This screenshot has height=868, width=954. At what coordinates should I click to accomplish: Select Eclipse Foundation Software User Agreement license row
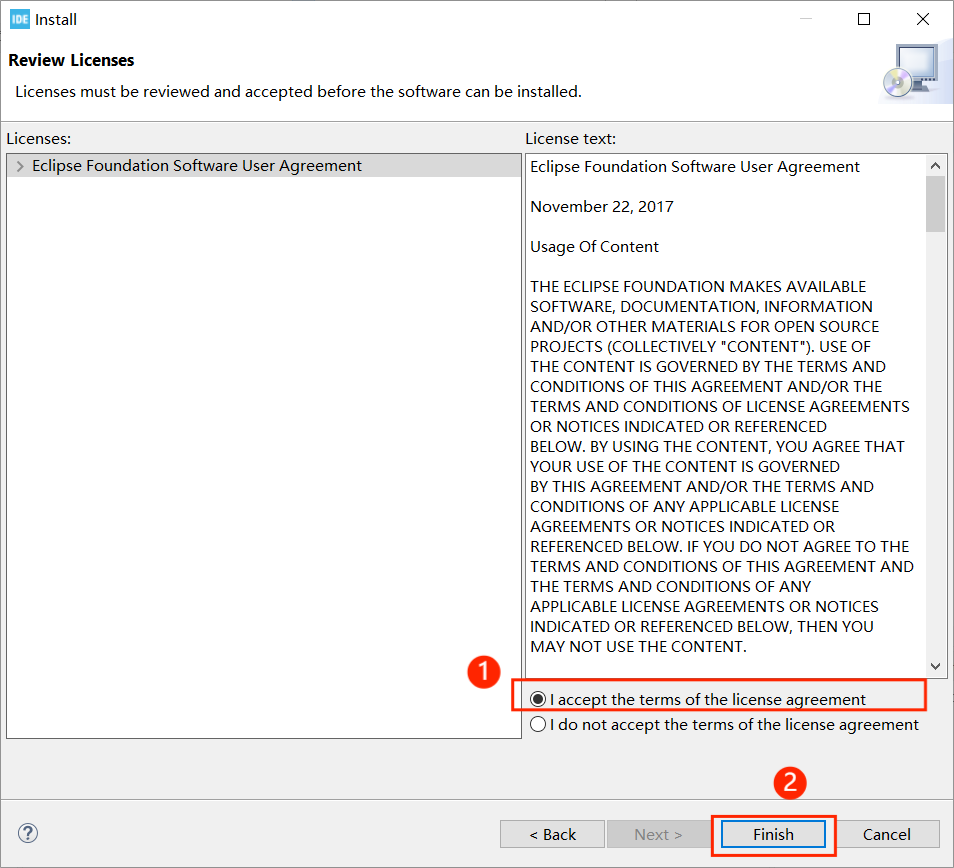click(264, 166)
